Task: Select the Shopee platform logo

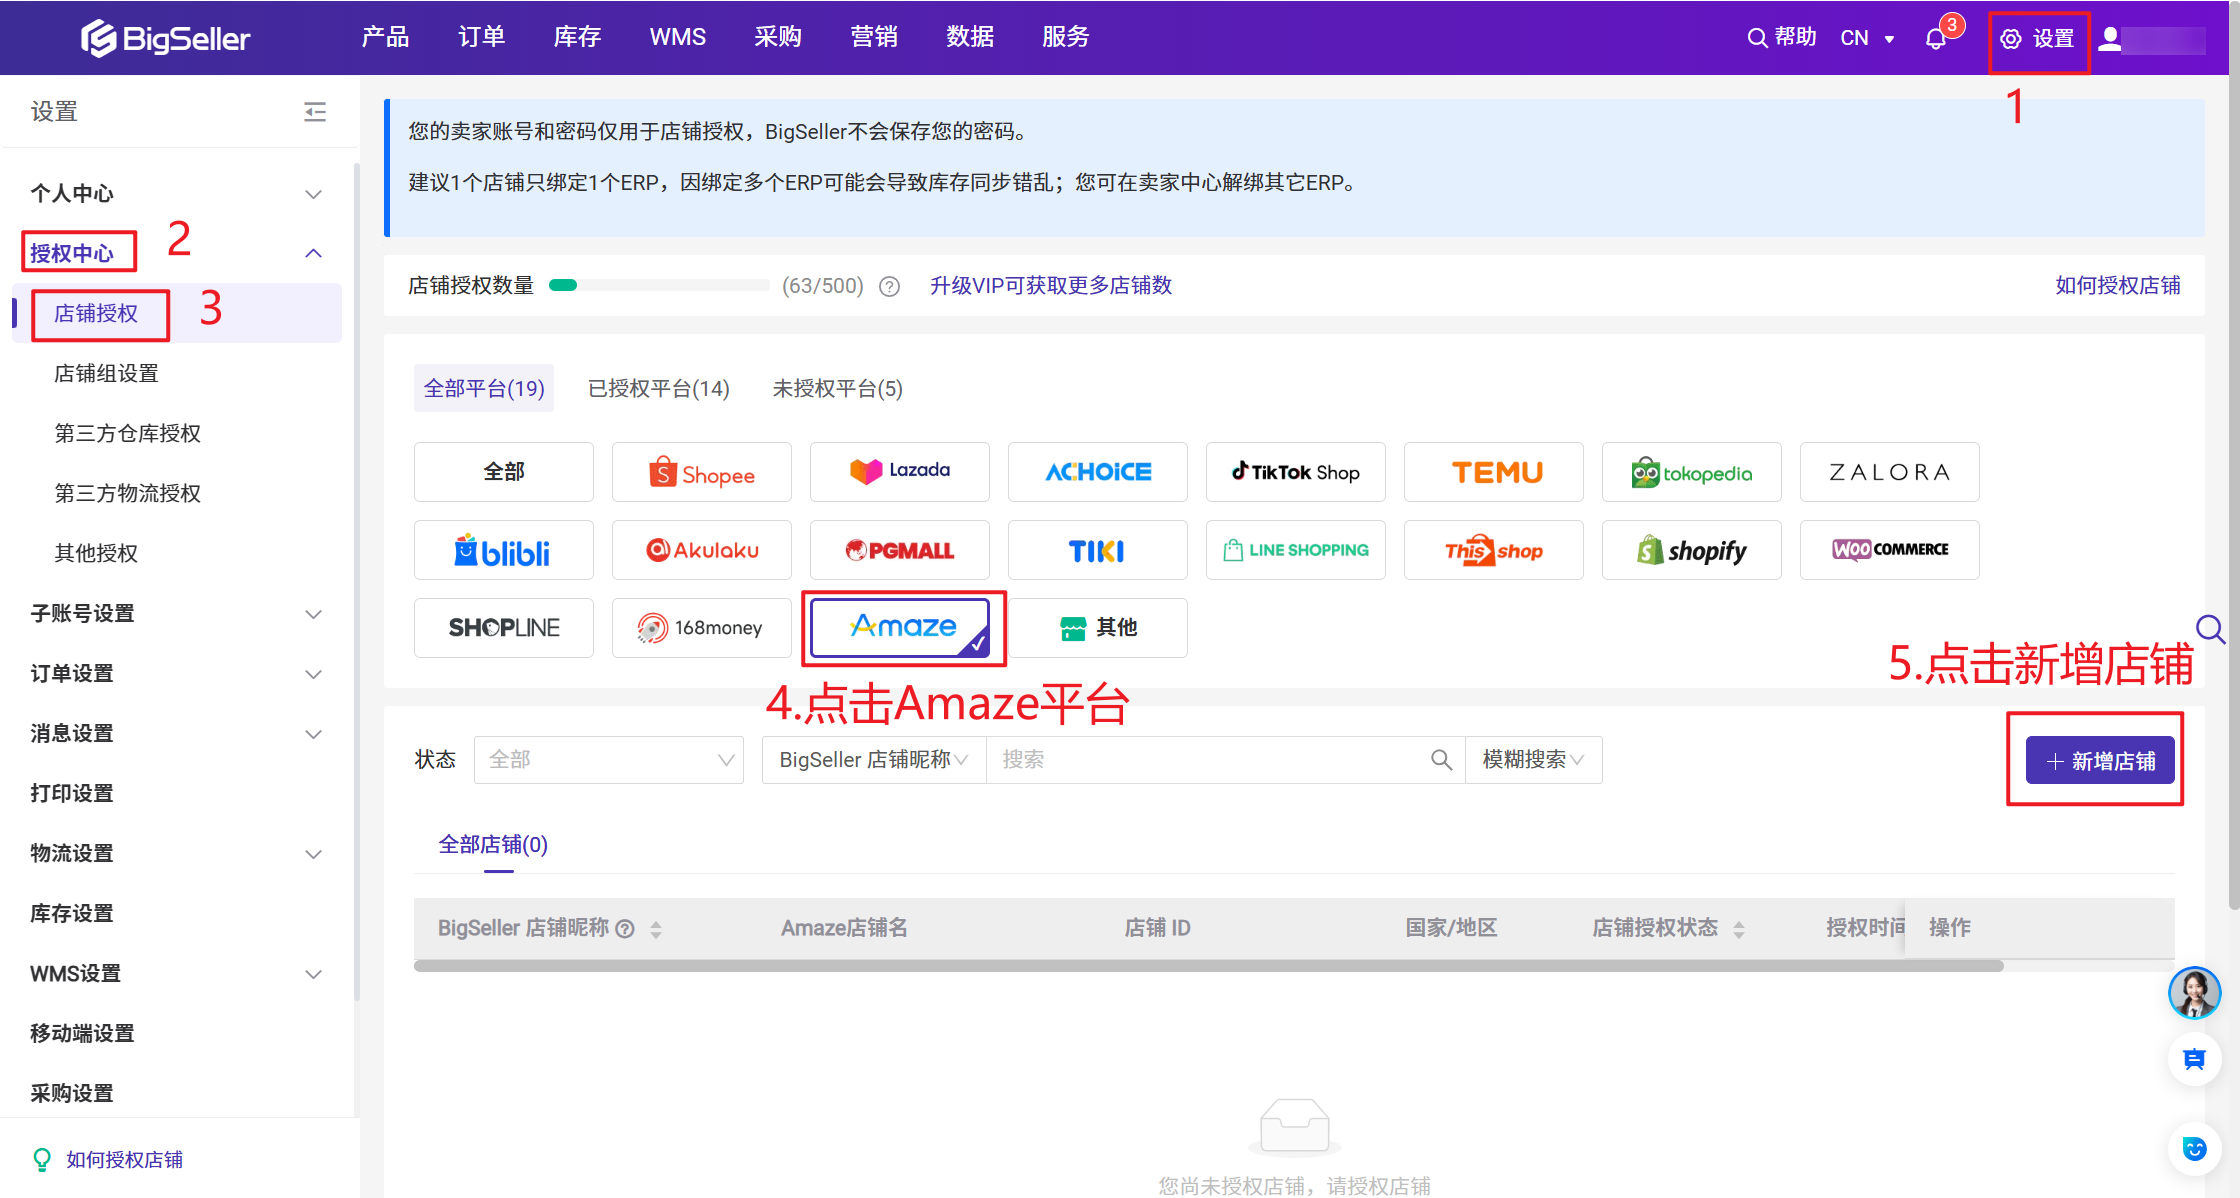Action: 702,472
